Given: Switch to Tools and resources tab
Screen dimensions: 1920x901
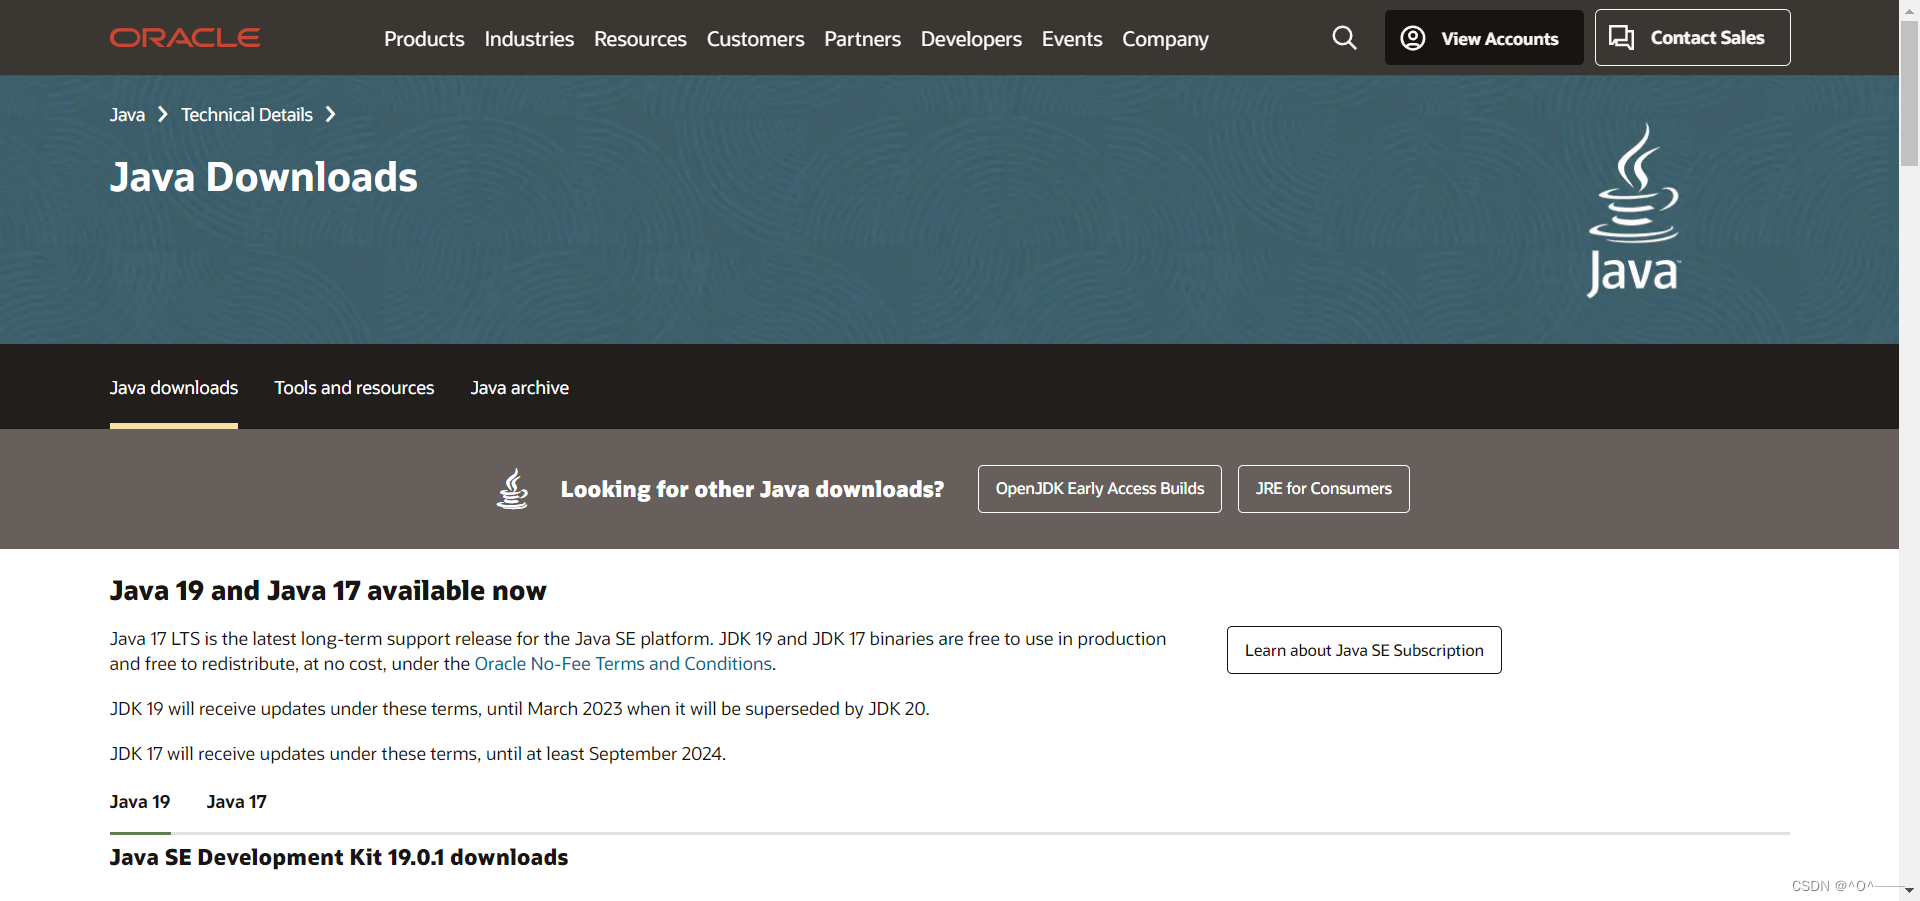Looking at the screenshot, I should click(354, 388).
